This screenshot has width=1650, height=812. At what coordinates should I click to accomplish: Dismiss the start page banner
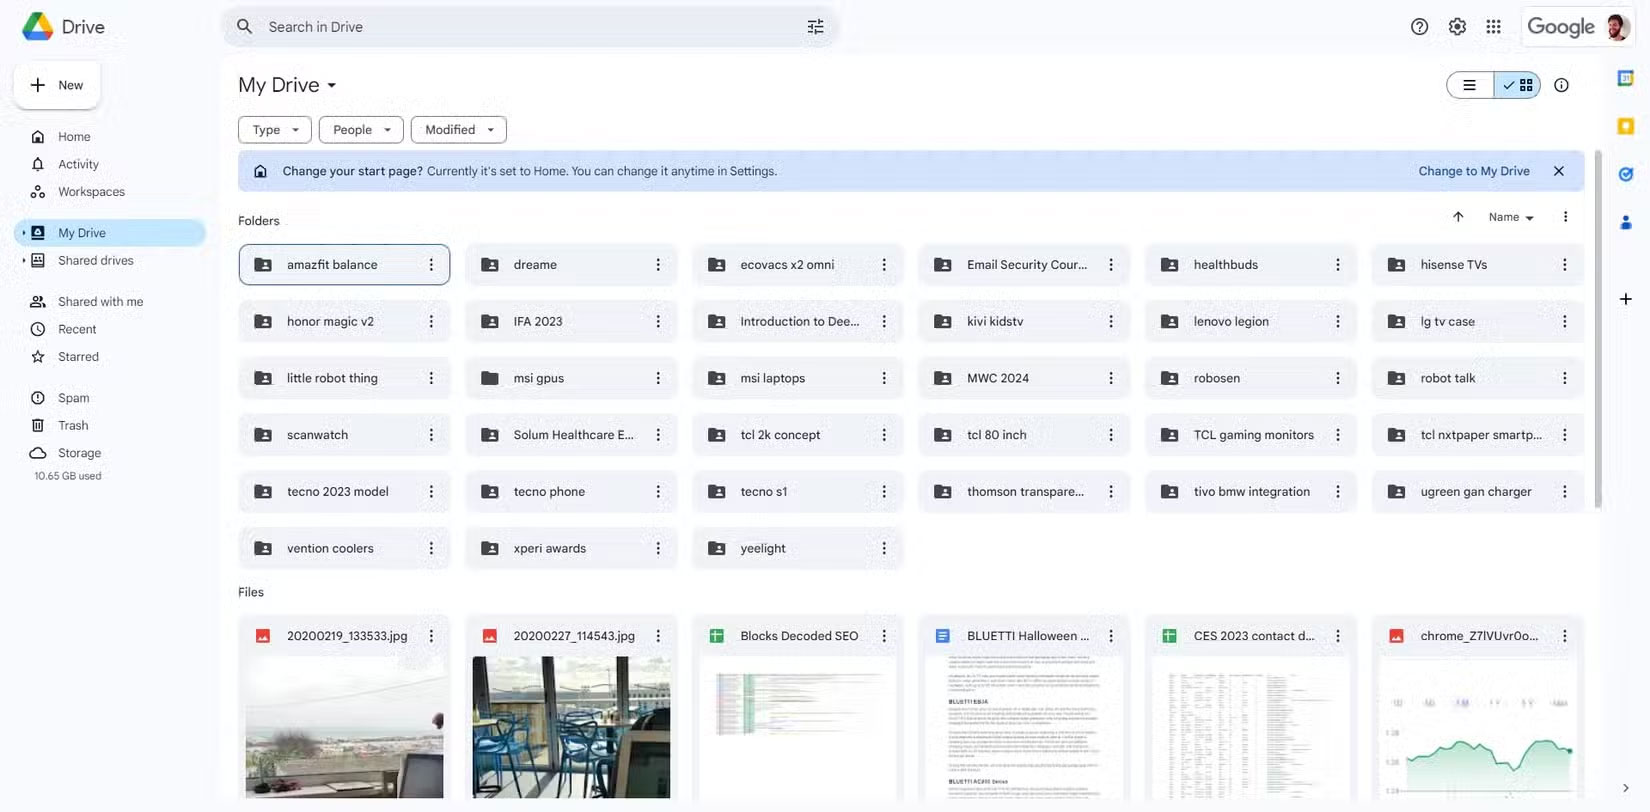(1558, 171)
